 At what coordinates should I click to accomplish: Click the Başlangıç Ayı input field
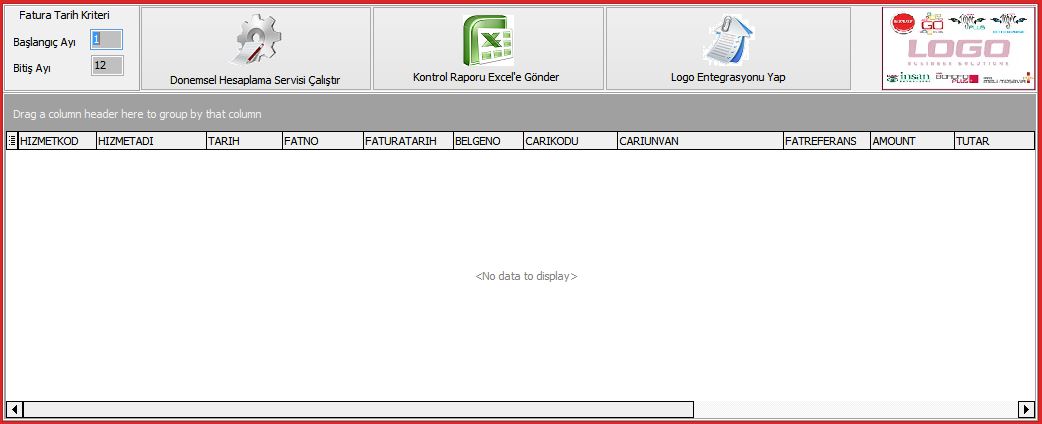tap(106, 40)
